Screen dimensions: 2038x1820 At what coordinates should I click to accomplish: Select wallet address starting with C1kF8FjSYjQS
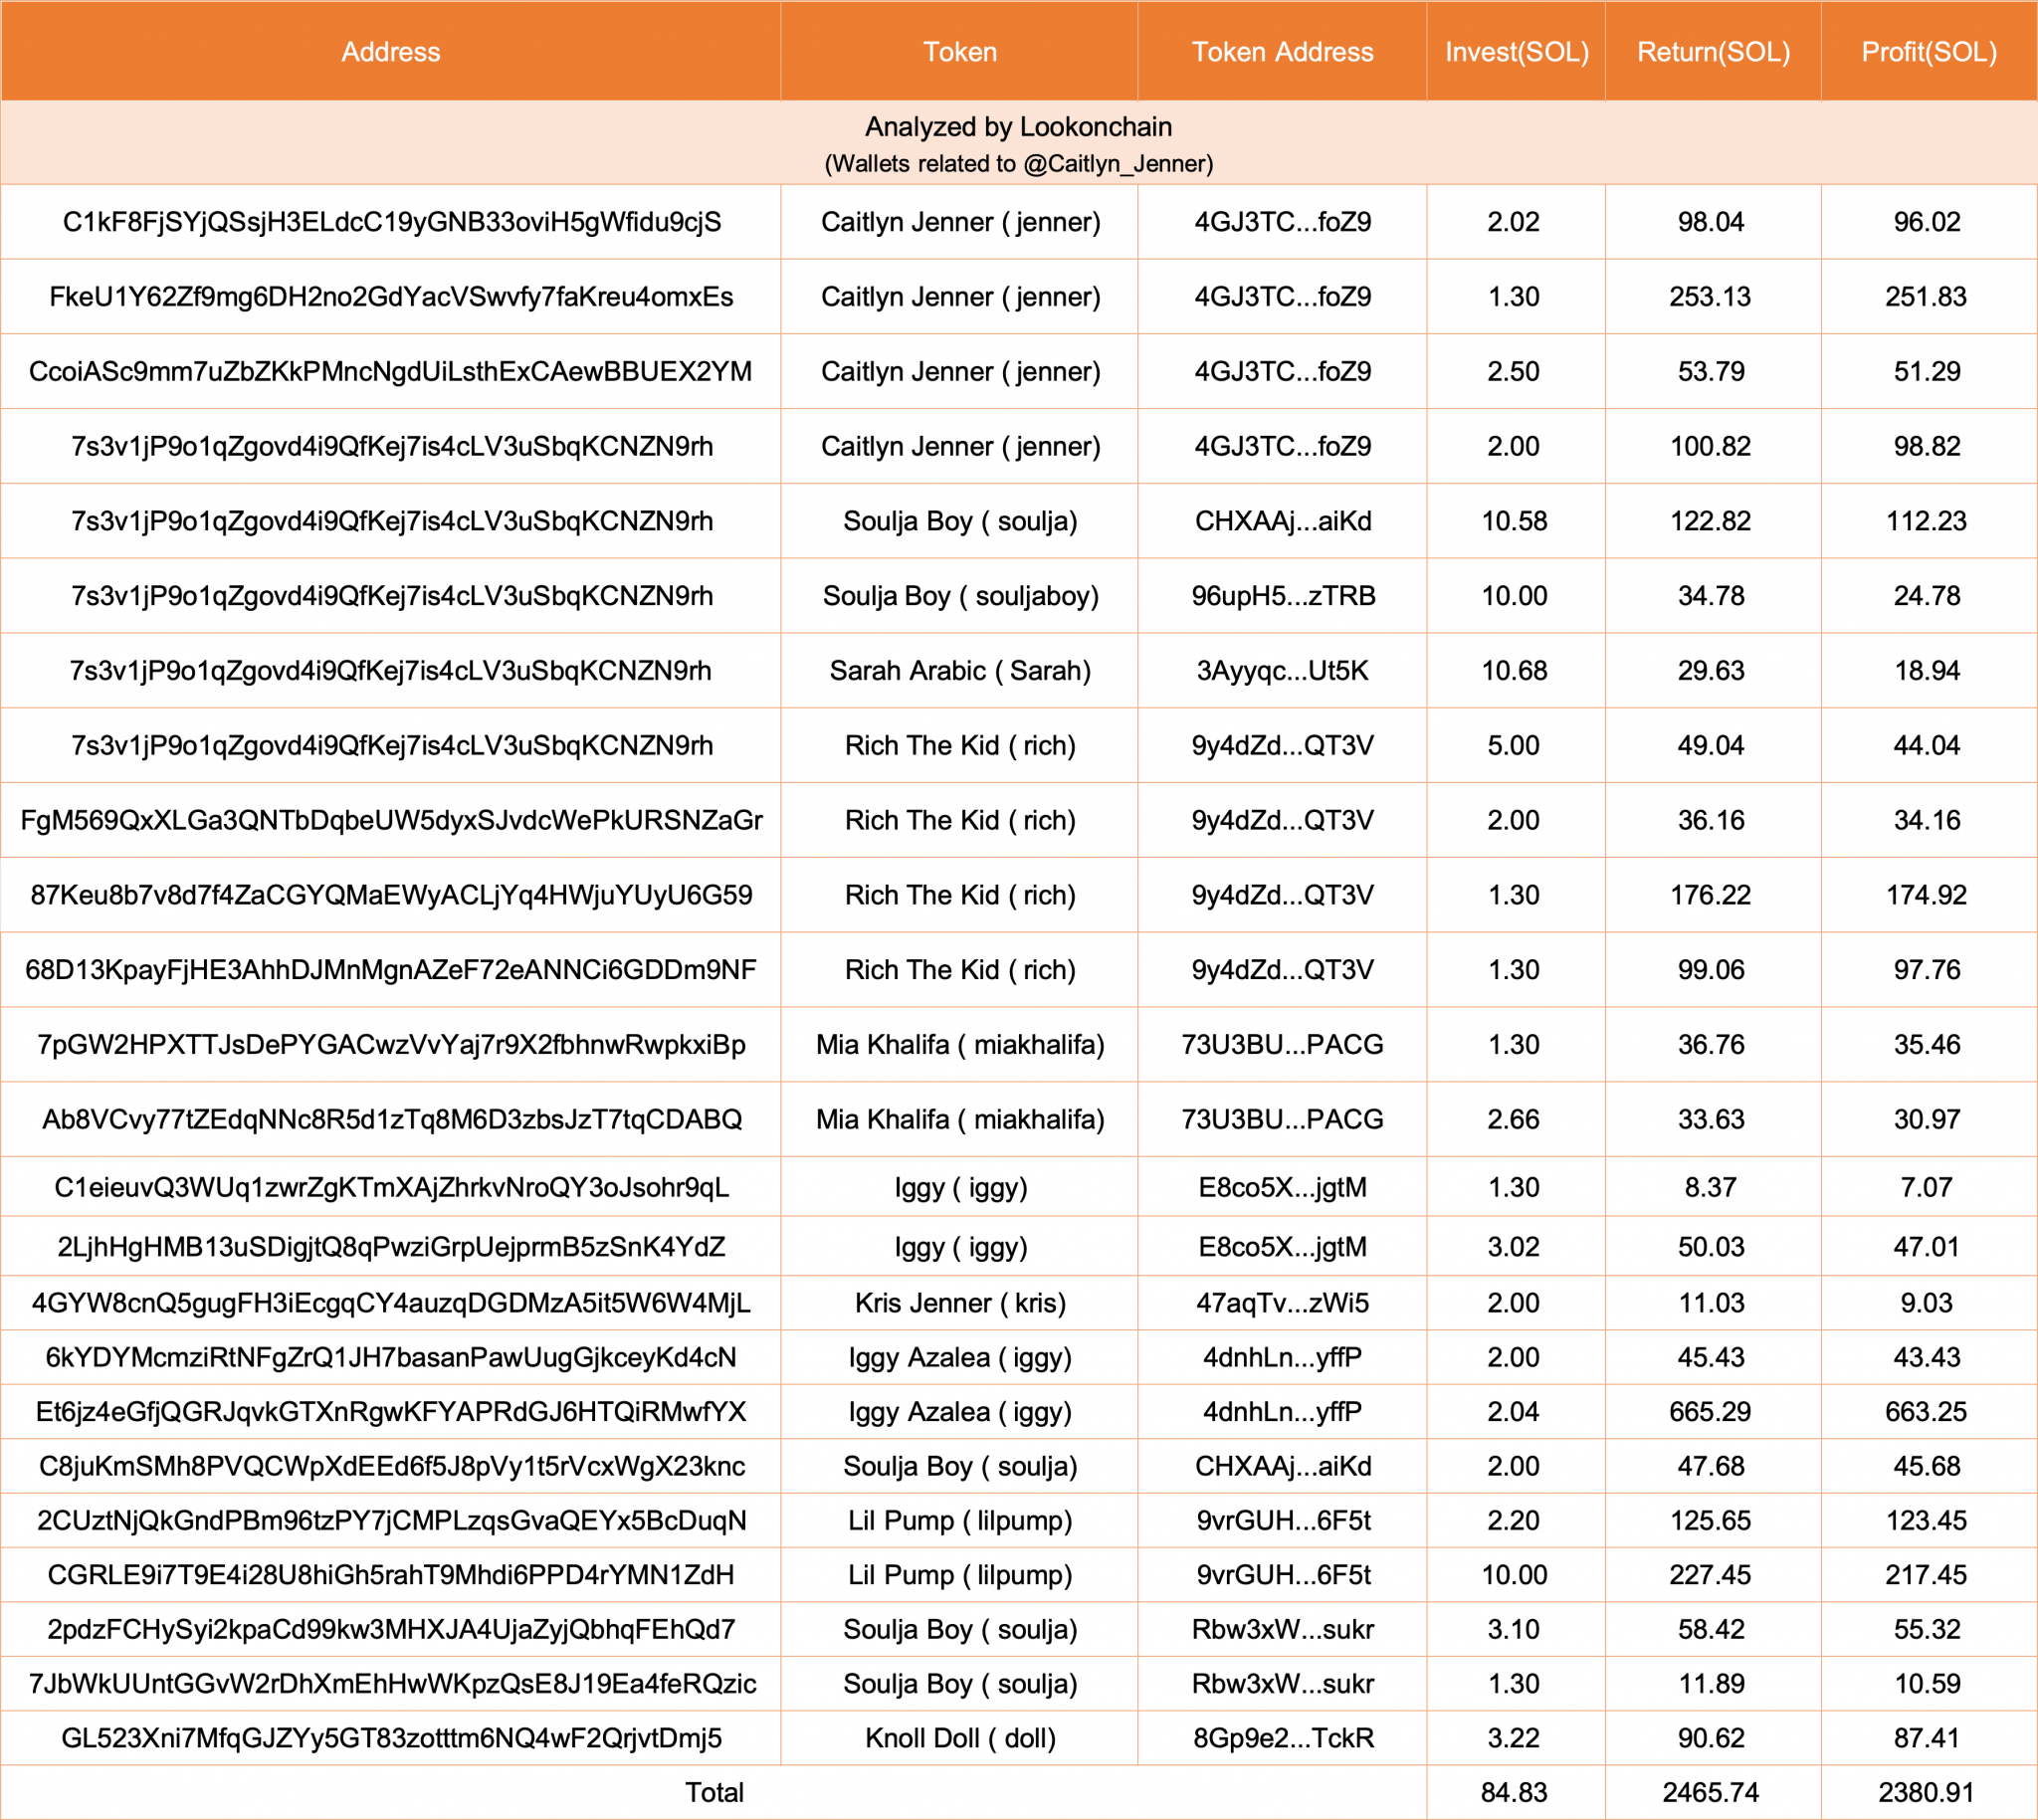point(392,222)
